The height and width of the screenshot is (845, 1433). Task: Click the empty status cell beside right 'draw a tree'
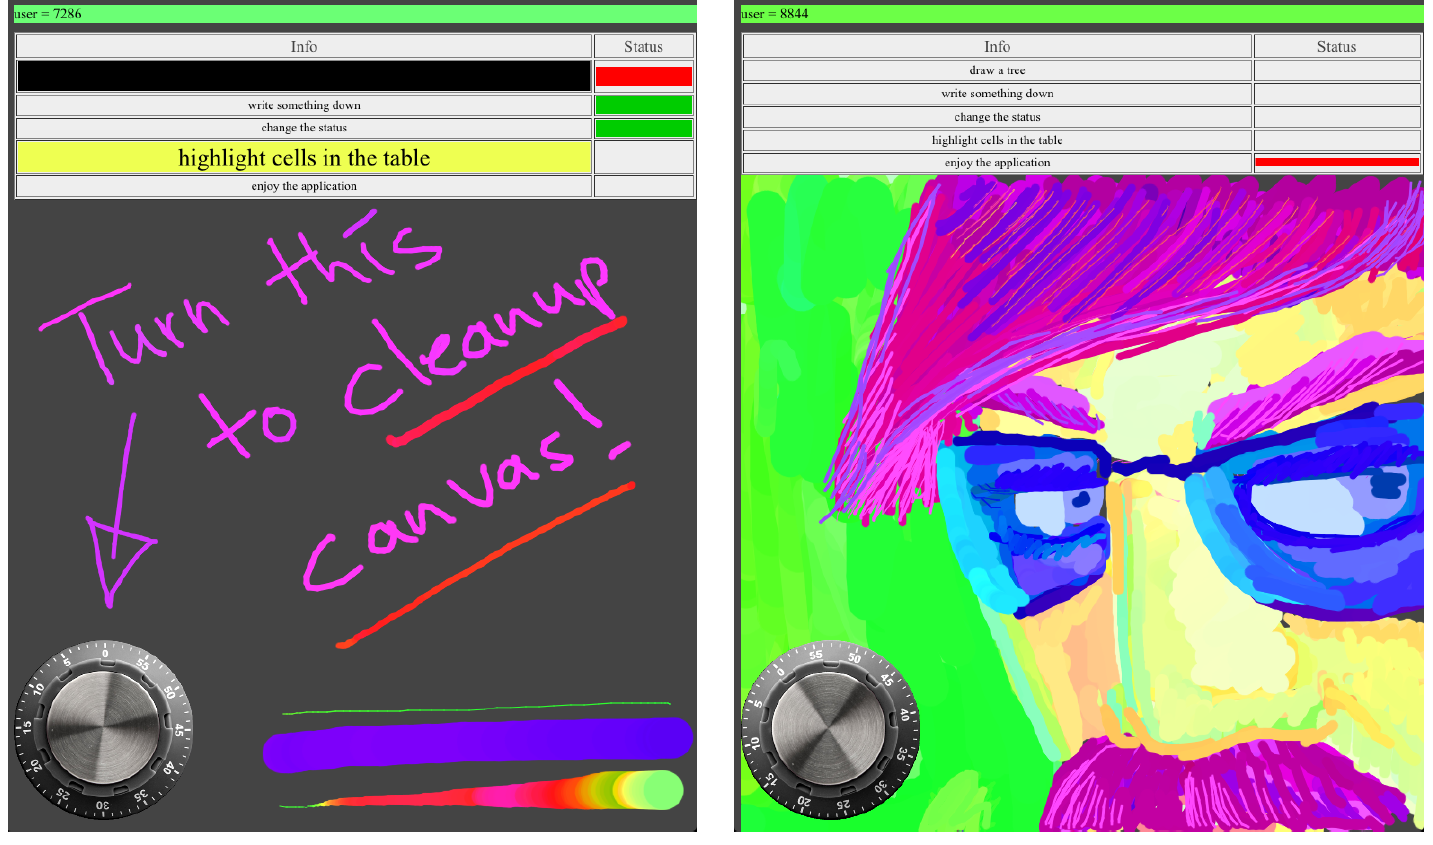pyautogui.click(x=1336, y=70)
